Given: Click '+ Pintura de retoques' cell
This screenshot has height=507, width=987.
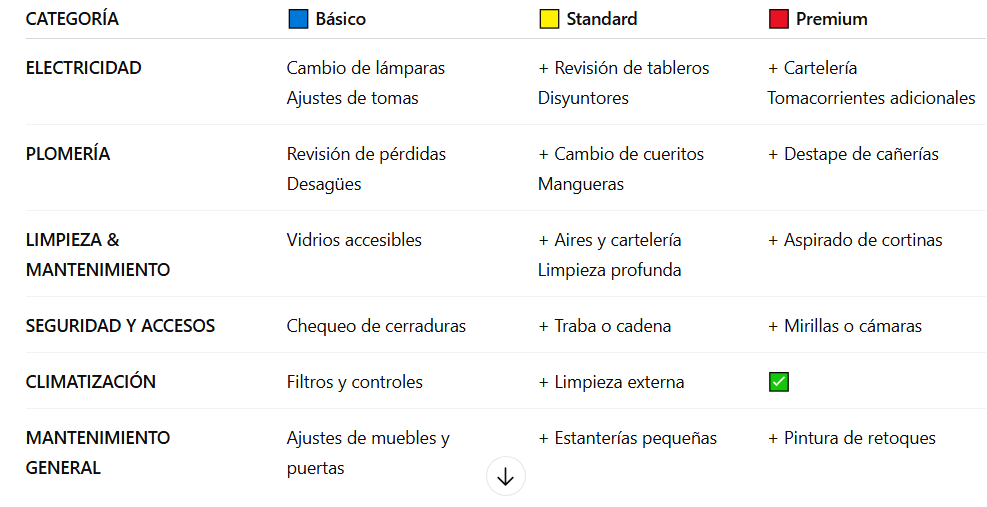Looking at the screenshot, I should tap(852, 438).
